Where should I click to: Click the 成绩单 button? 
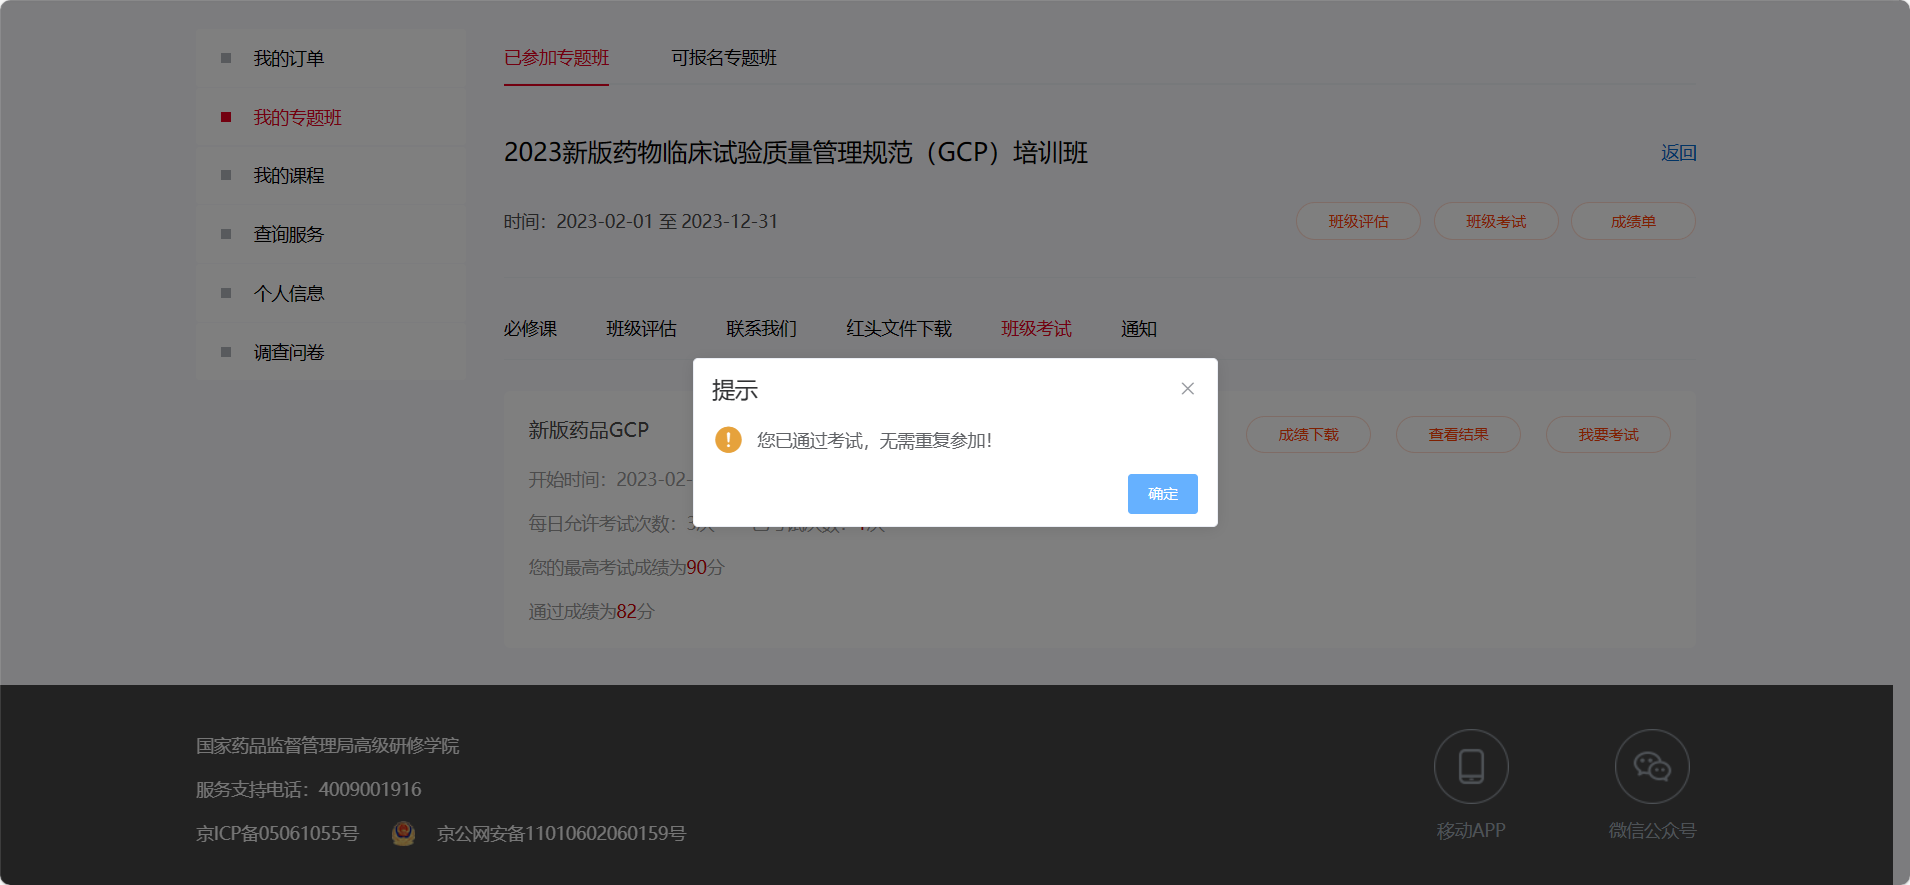coord(1632,222)
